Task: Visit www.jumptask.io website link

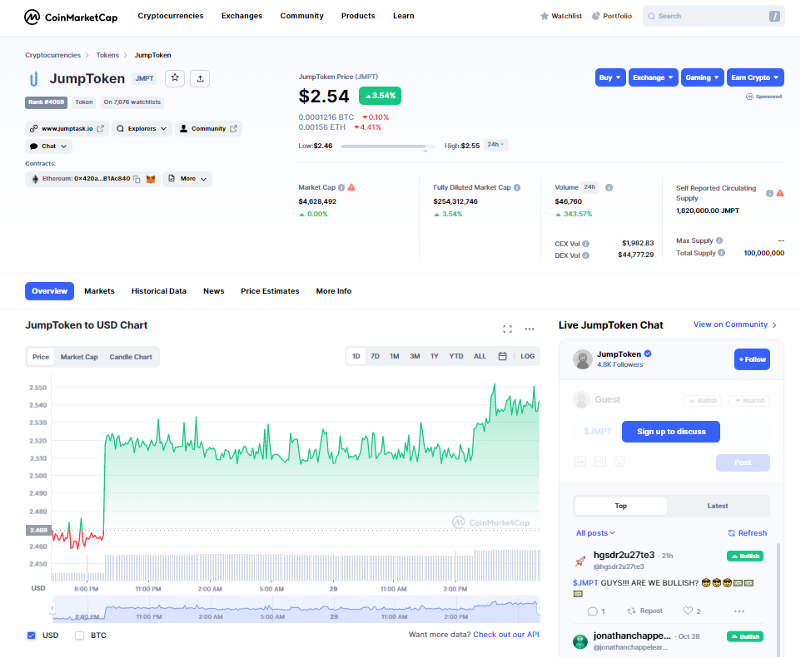Action: point(67,129)
